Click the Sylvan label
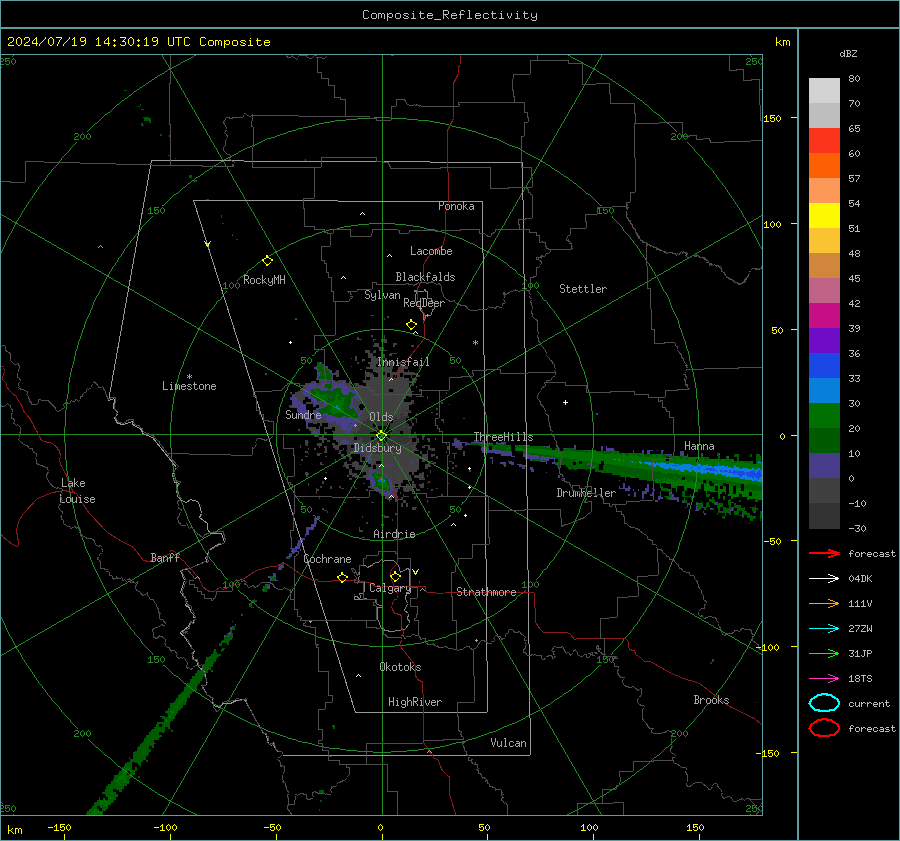This screenshot has width=900, height=841. coord(382,295)
